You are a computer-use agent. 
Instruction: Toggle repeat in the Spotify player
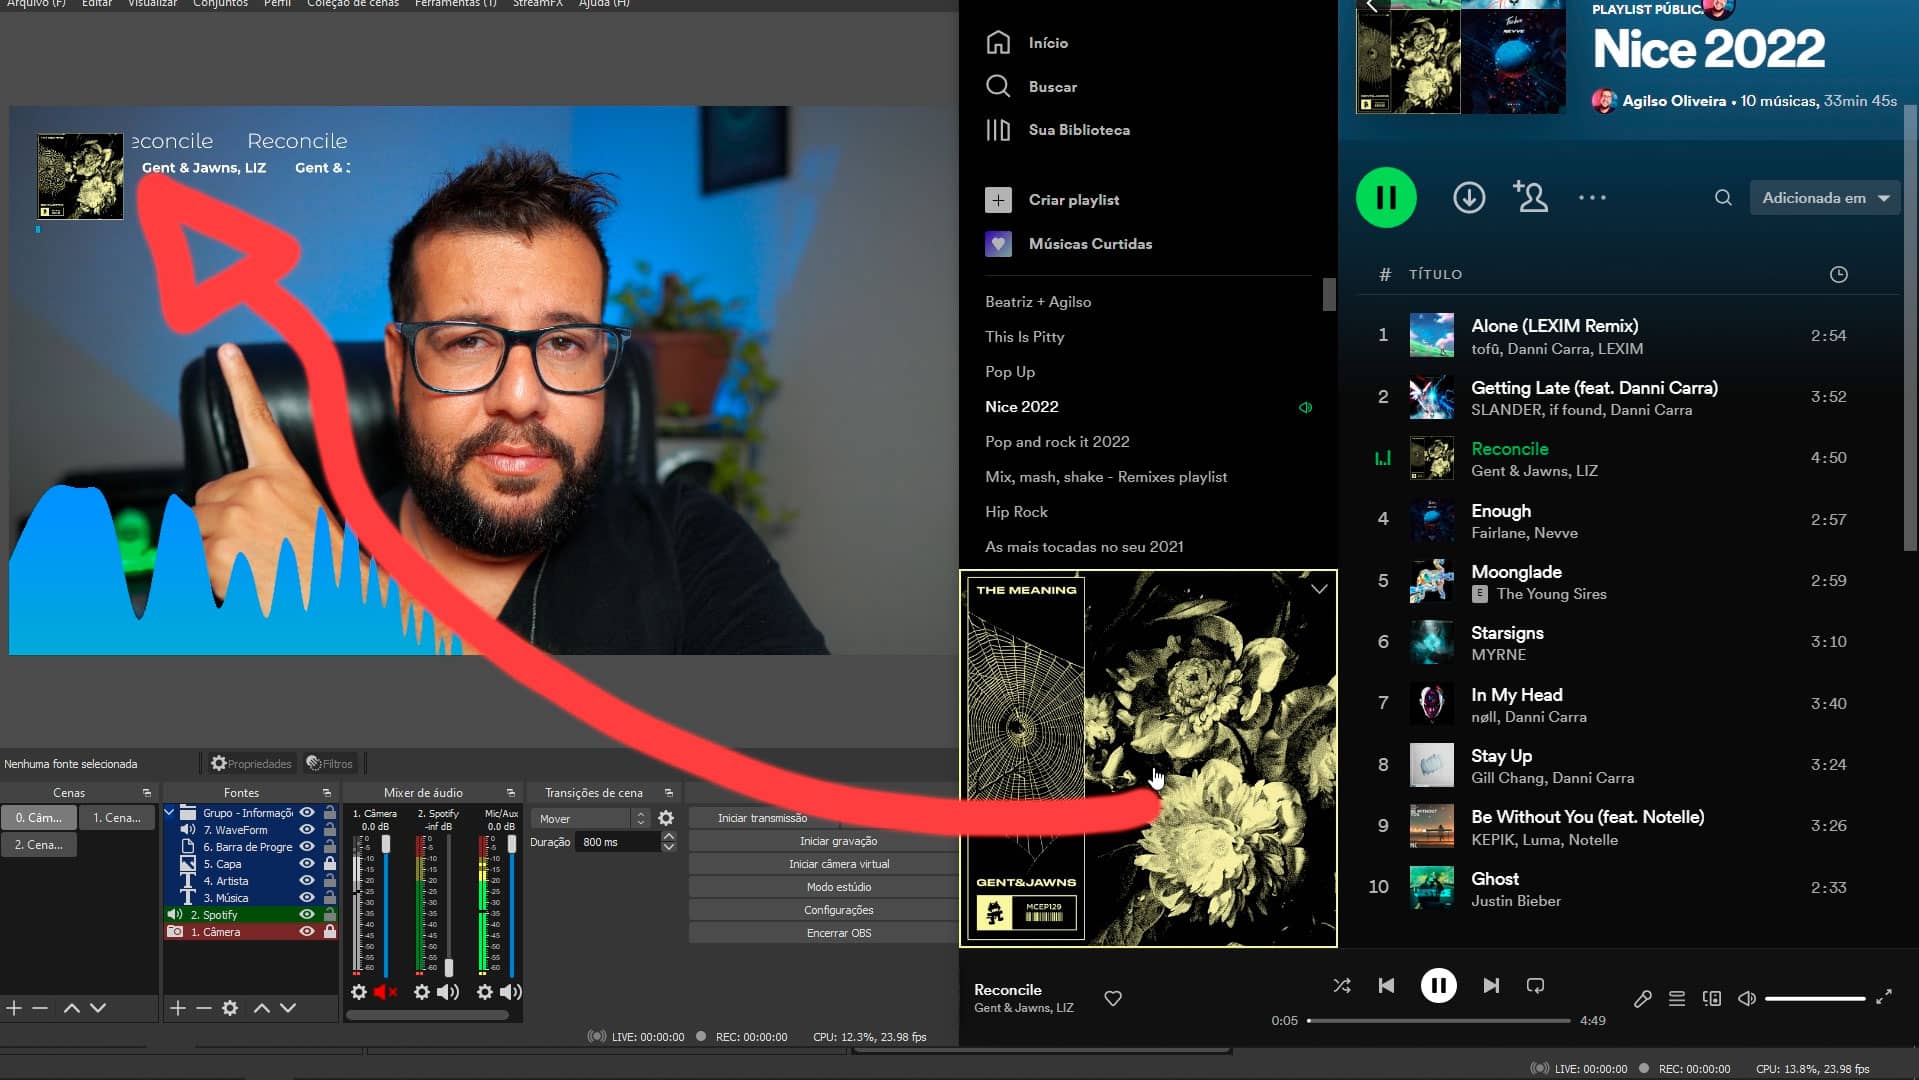point(1535,986)
